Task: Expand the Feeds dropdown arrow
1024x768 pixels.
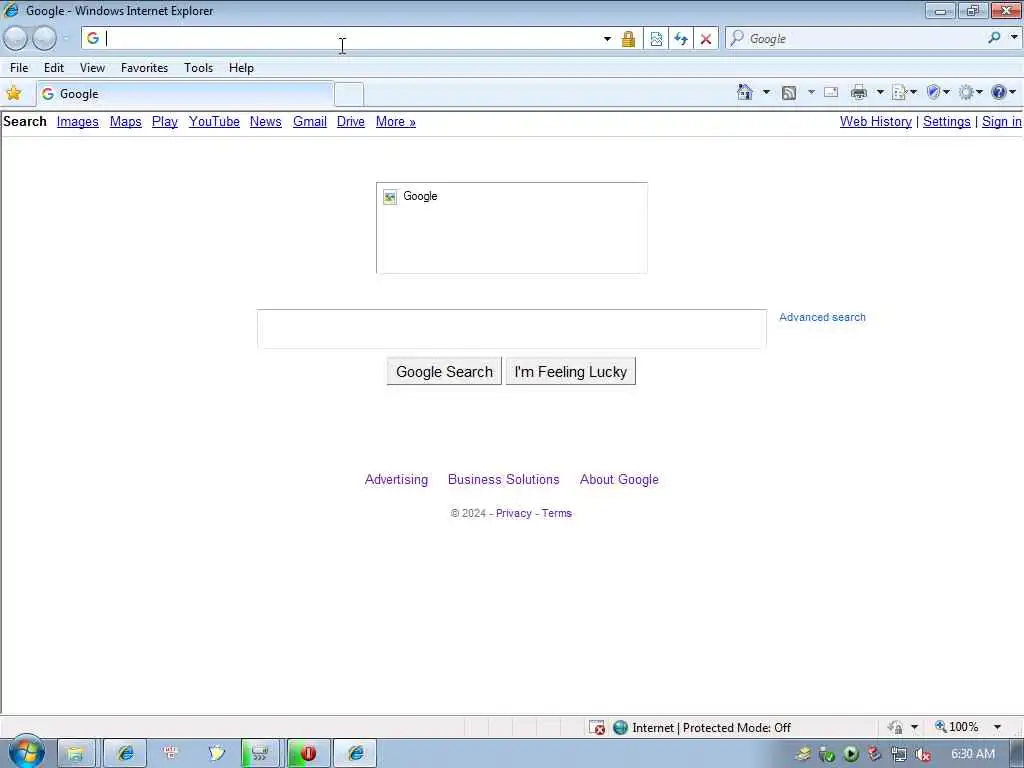Action: [x=811, y=92]
